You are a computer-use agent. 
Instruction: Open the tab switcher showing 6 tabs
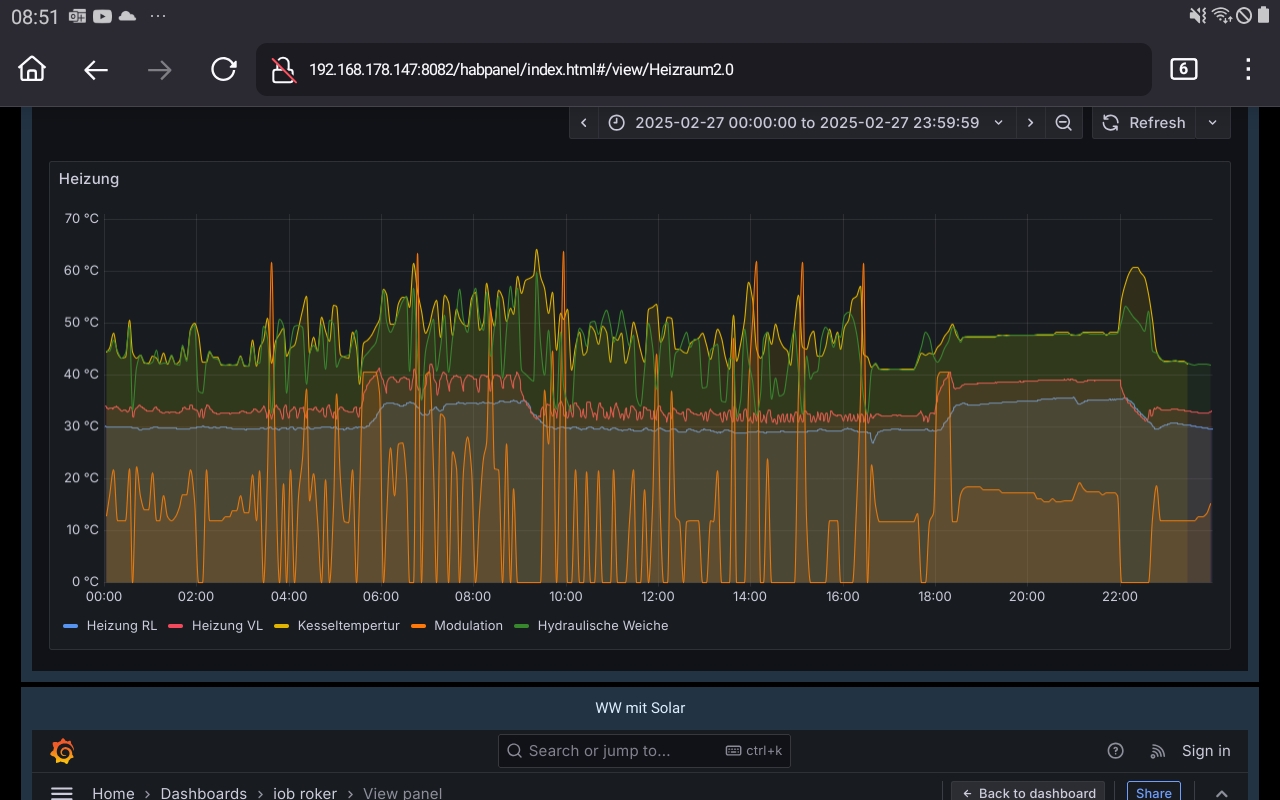pos(1183,69)
